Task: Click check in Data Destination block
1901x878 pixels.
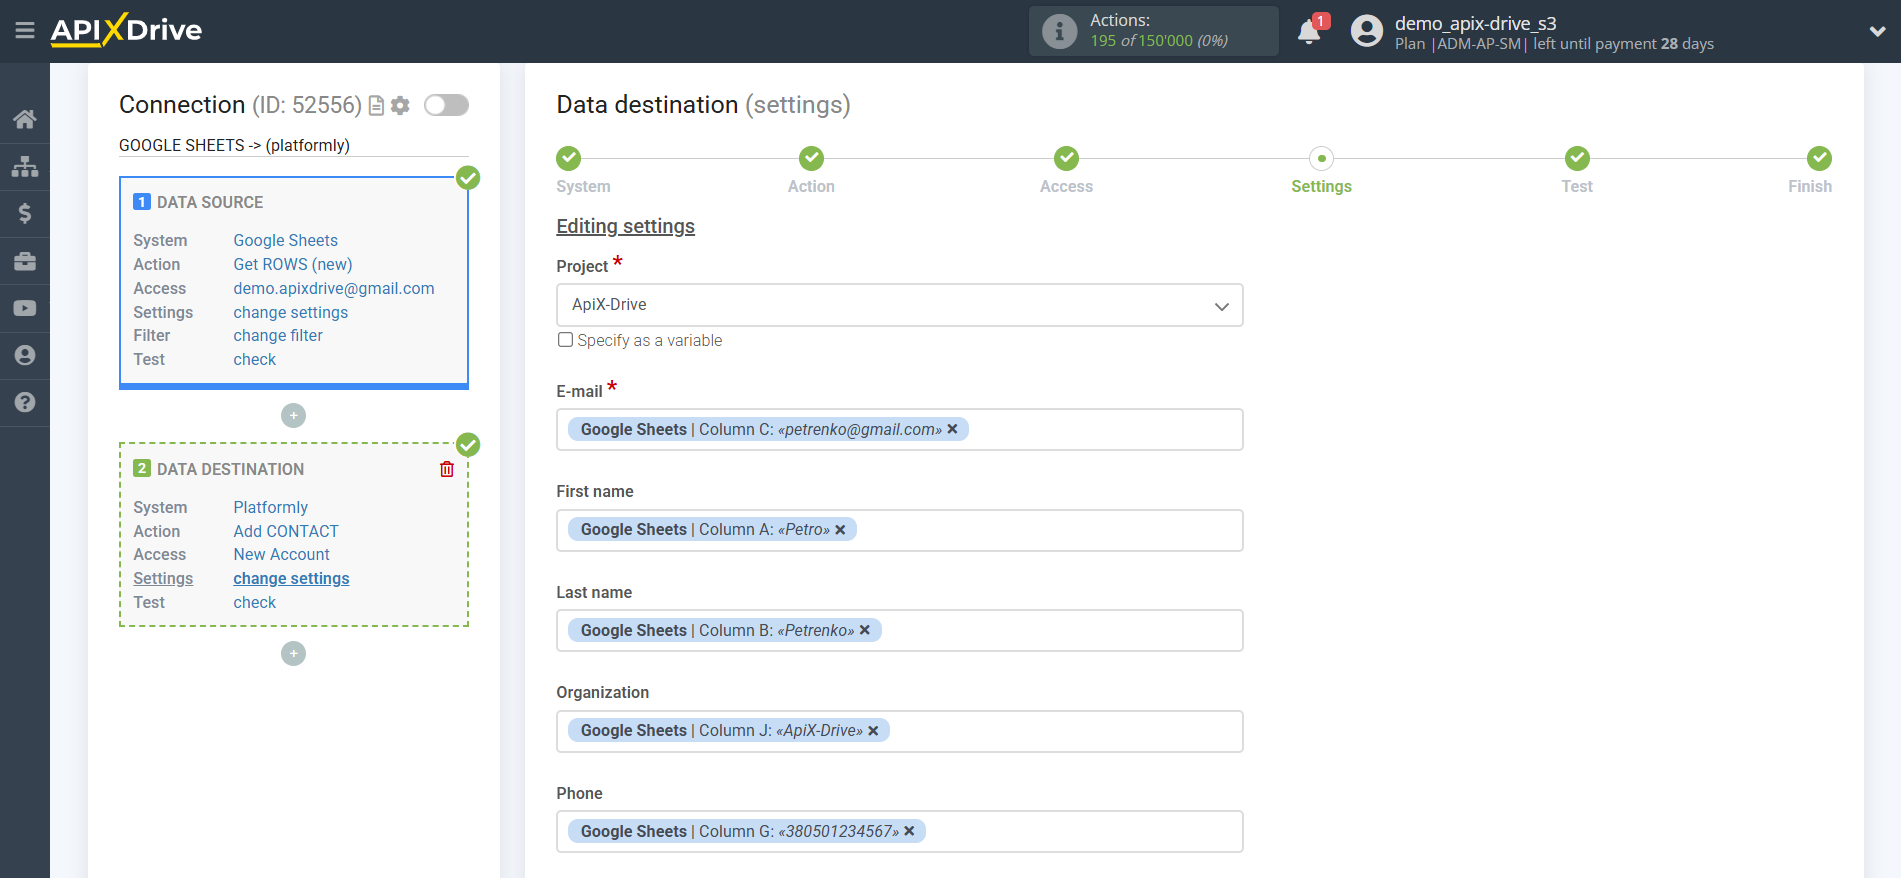Action: point(255,603)
